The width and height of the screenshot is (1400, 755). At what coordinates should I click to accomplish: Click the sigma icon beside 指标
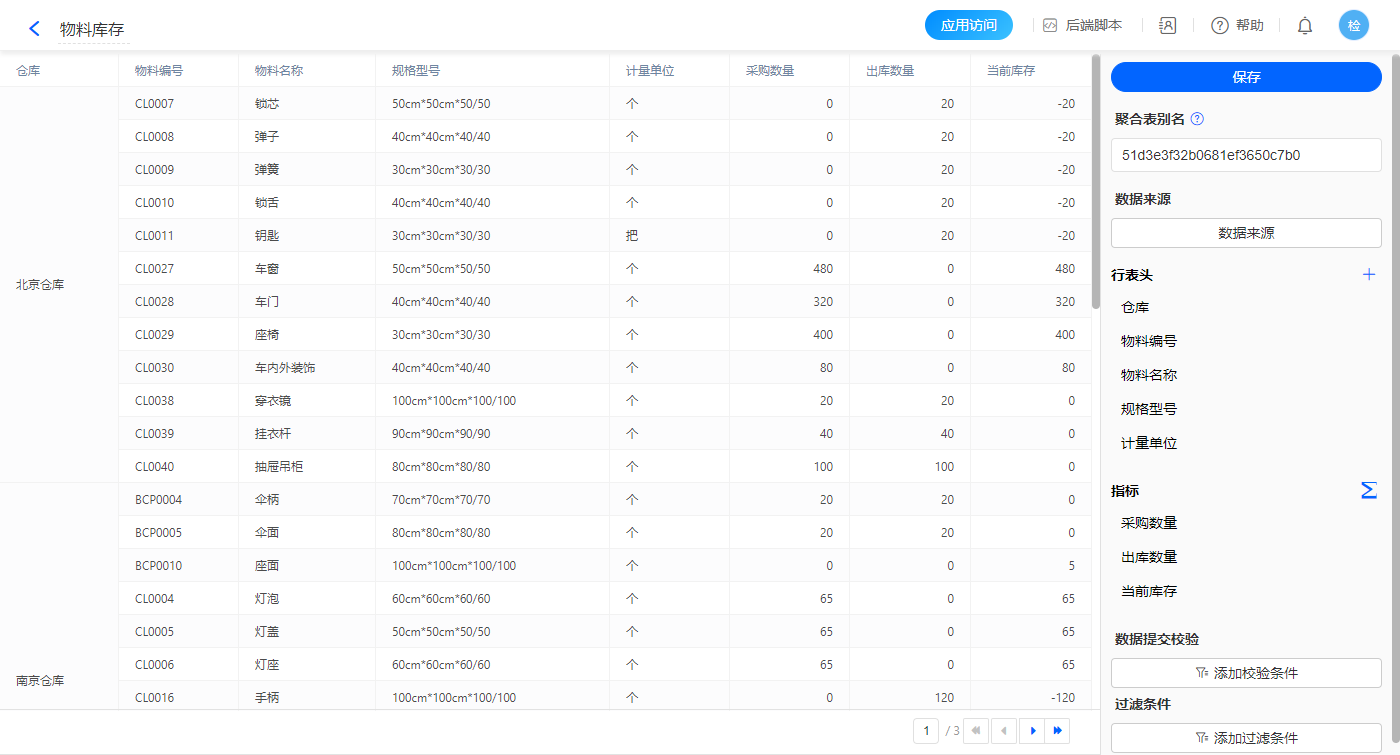coord(1368,490)
